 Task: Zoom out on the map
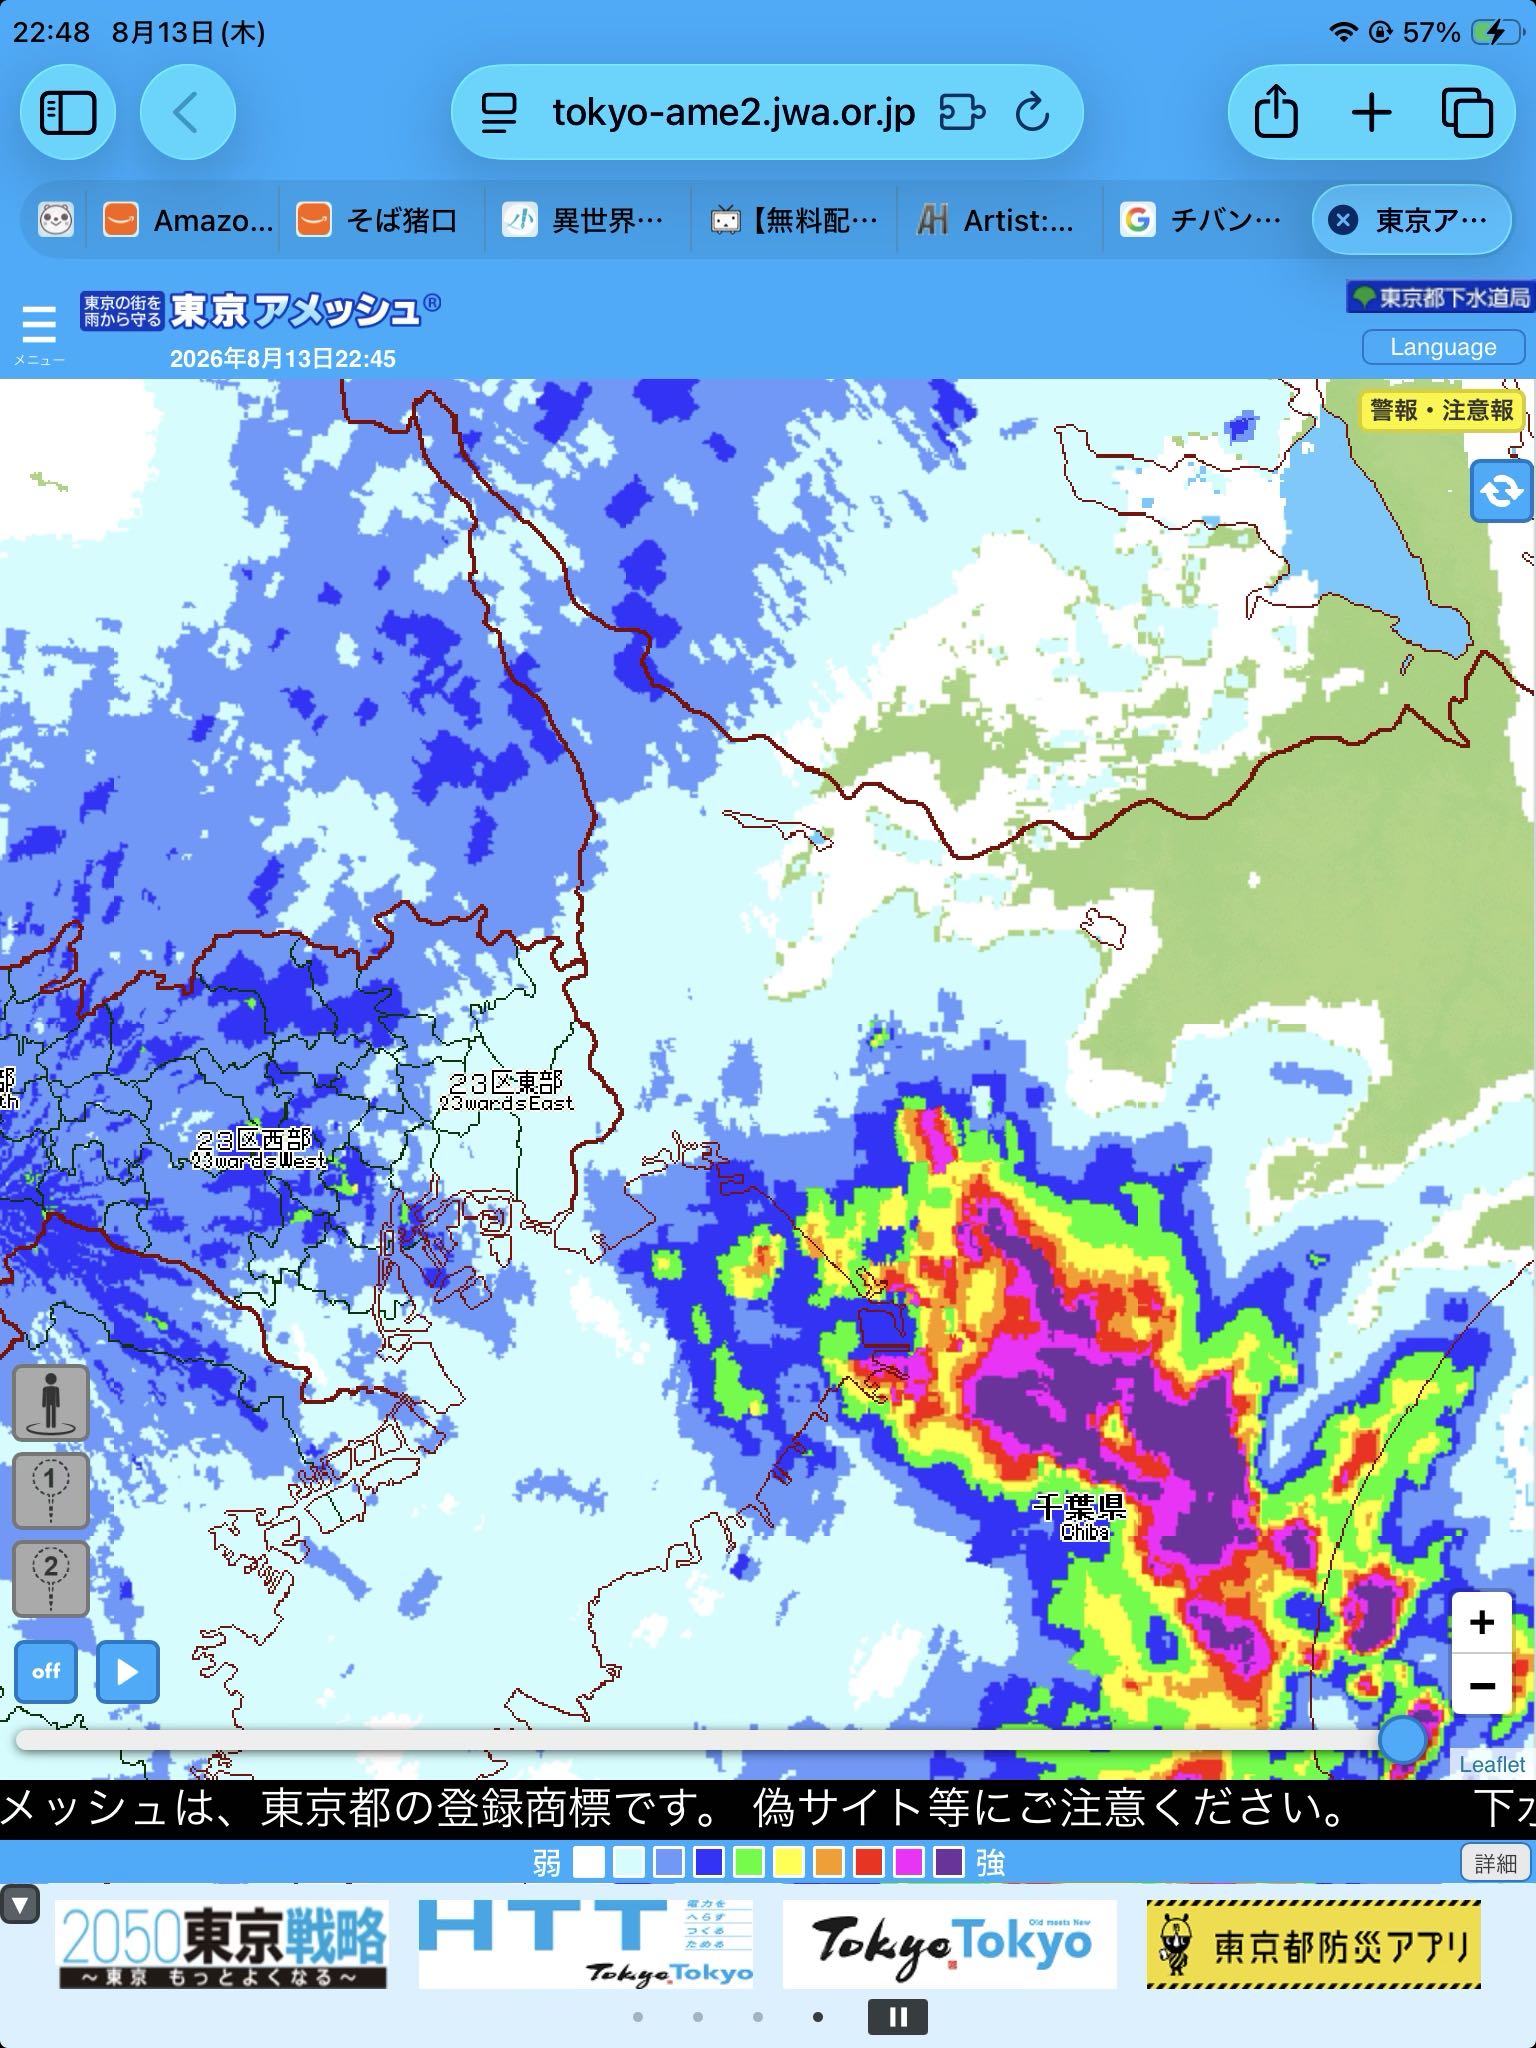(1481, 1685)
